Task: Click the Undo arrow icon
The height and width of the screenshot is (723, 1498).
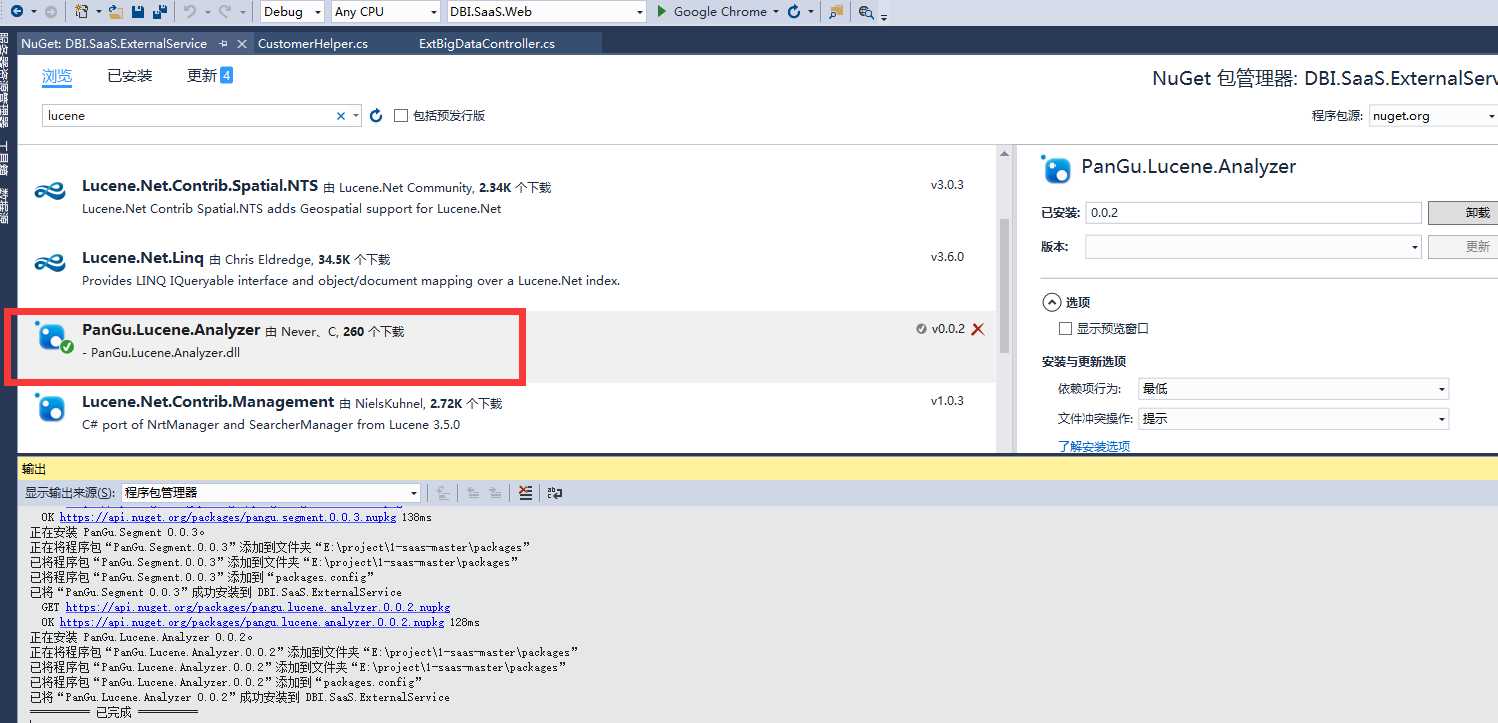Action: coord(190,11)
